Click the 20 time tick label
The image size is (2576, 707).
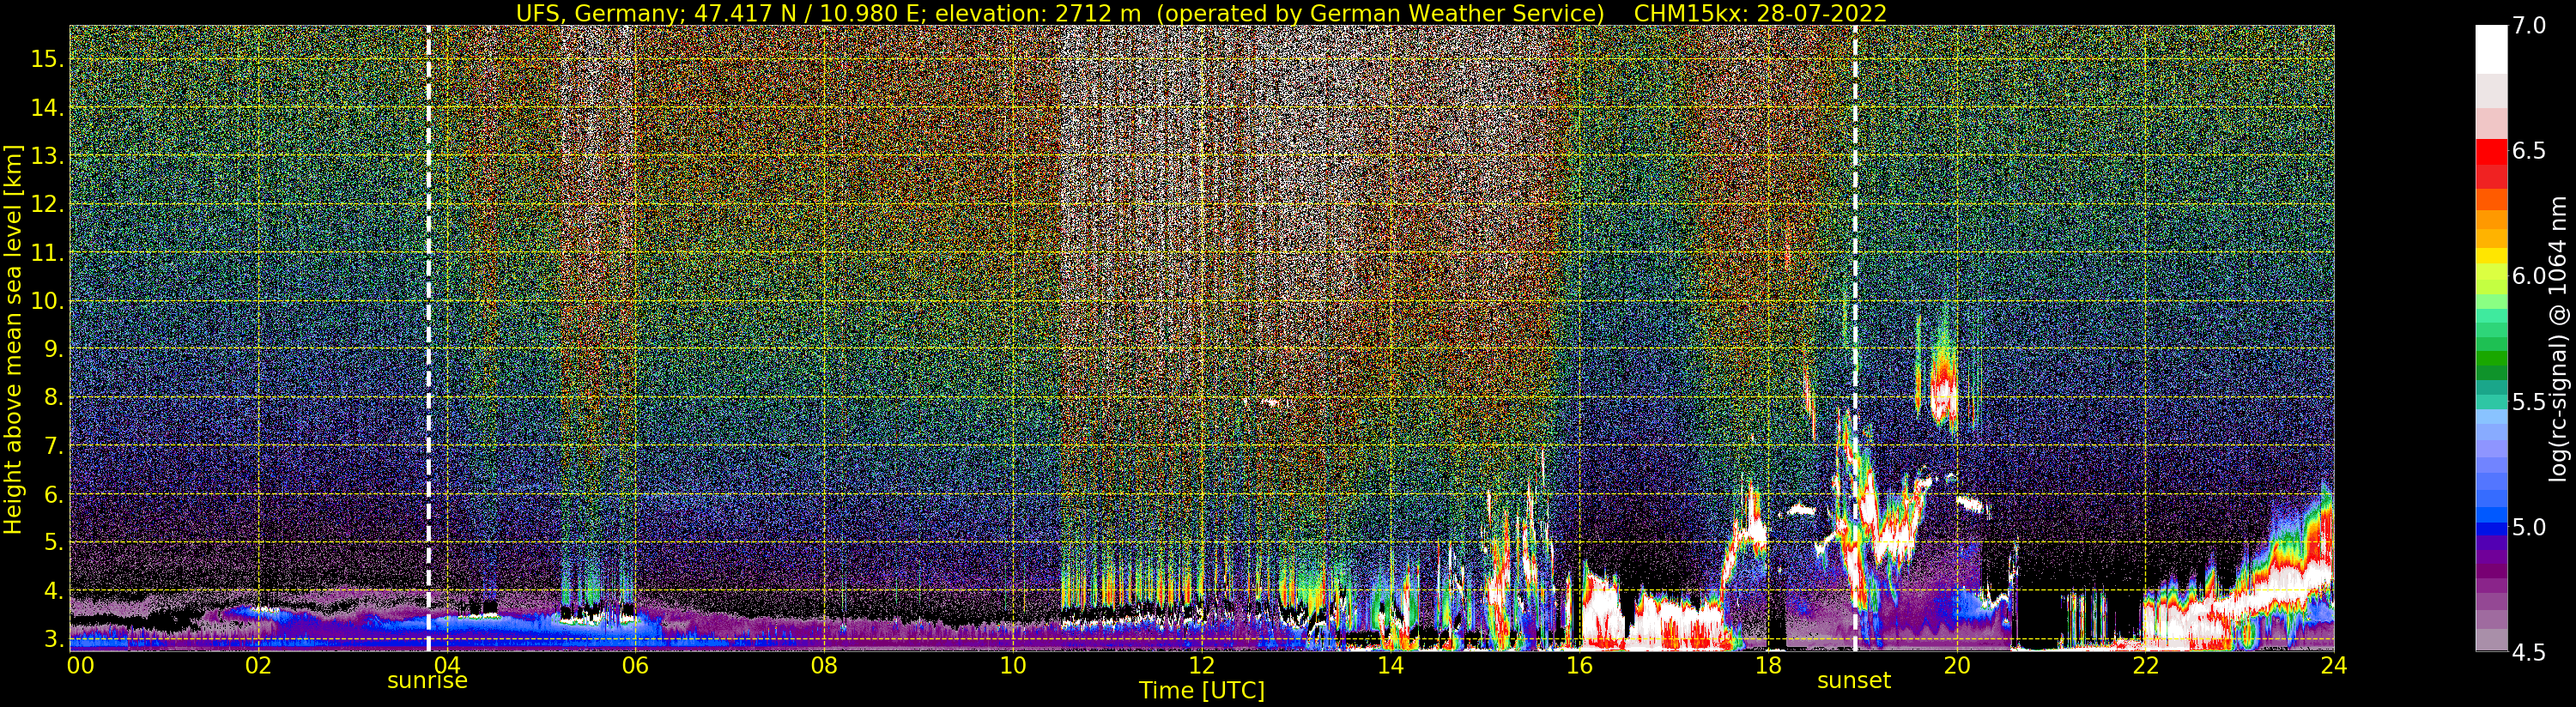click(x=1956, y=665)
